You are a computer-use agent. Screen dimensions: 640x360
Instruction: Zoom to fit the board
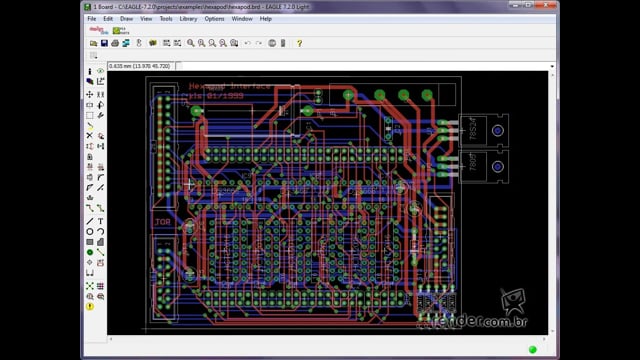pos(191,43)
